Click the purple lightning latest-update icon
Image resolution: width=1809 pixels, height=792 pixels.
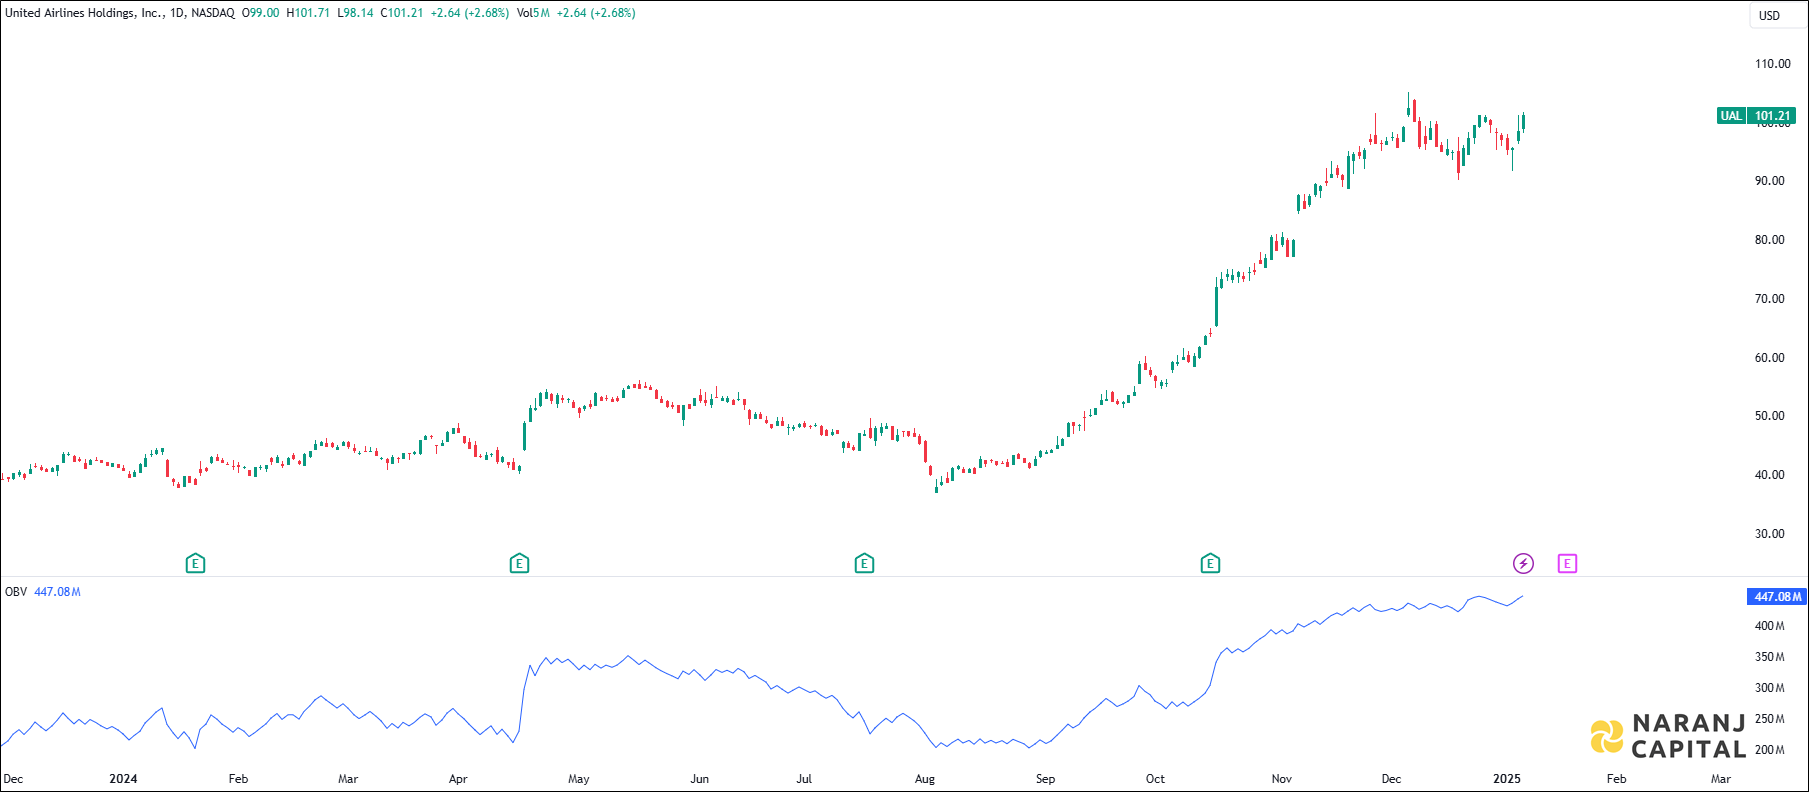pos(1523,564)
